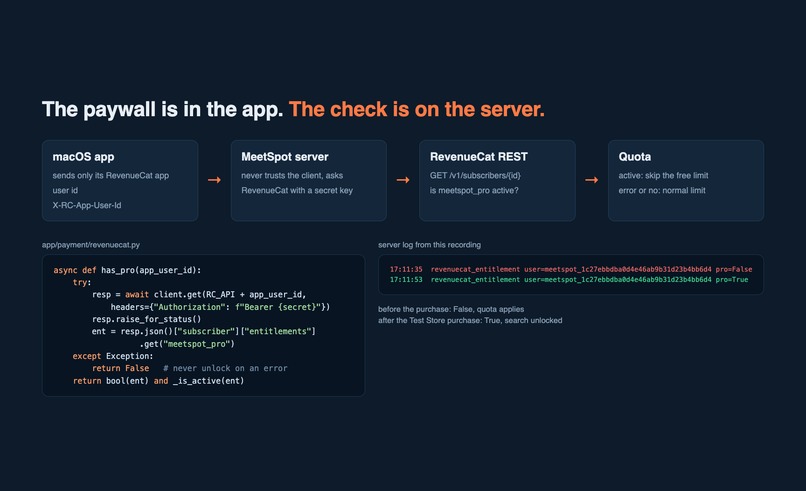806x491 pixels.
Task: Click the "except Exception:" code line
Action: (113, 356)
